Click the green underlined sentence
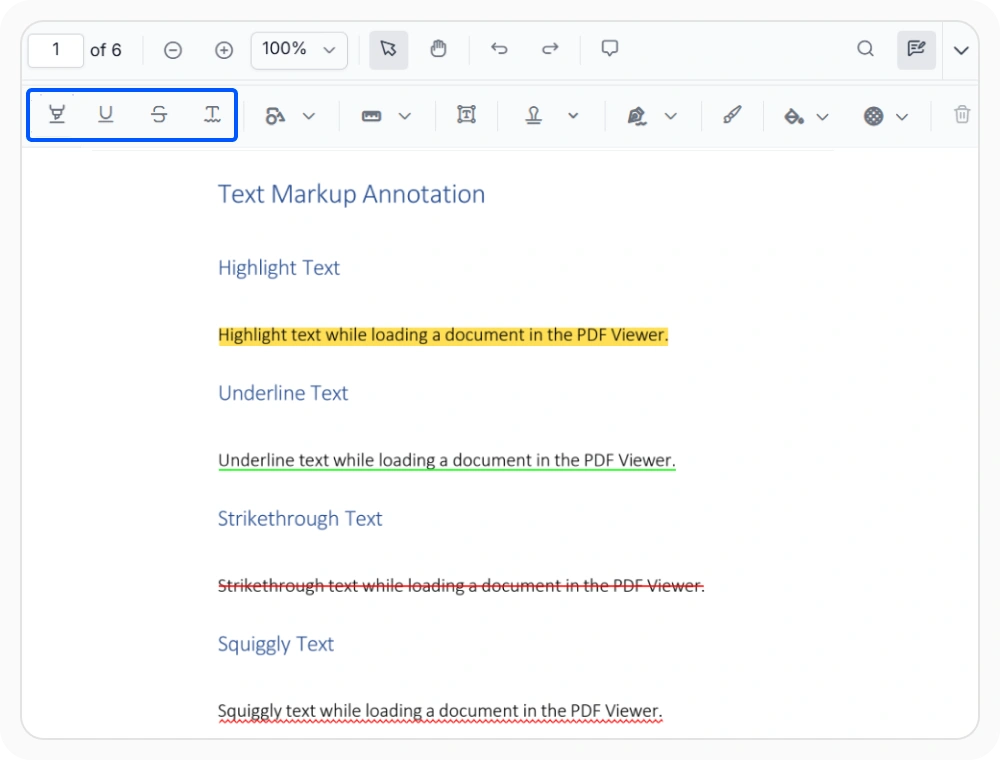 pyautogui.click(x=446, y=460)
